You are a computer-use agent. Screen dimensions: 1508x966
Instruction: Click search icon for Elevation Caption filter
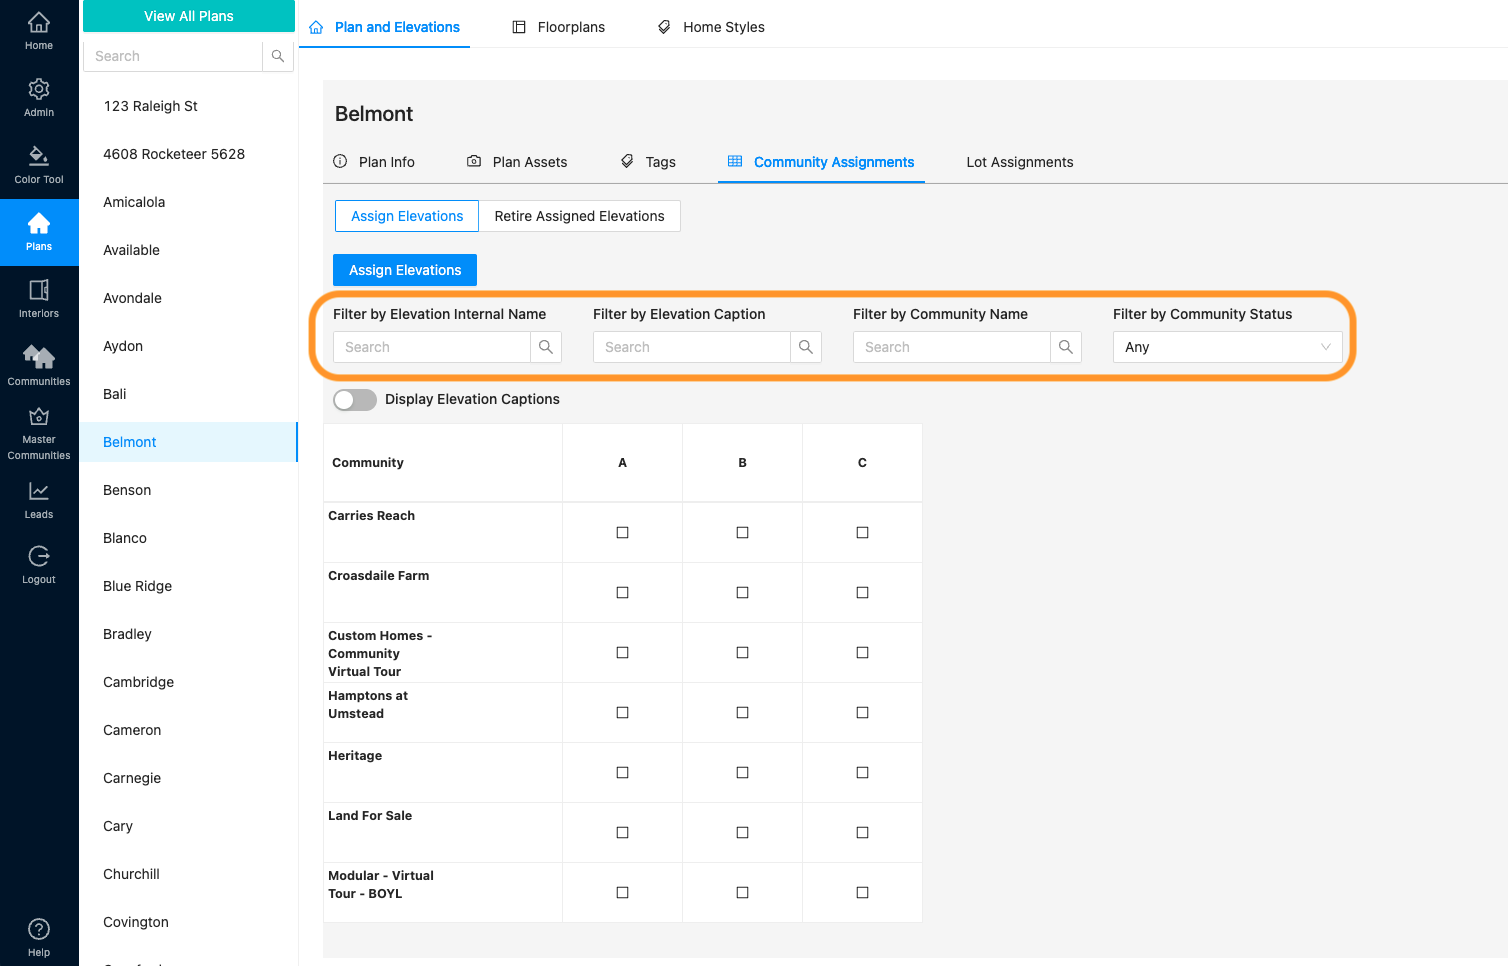(x=805, y=347)
